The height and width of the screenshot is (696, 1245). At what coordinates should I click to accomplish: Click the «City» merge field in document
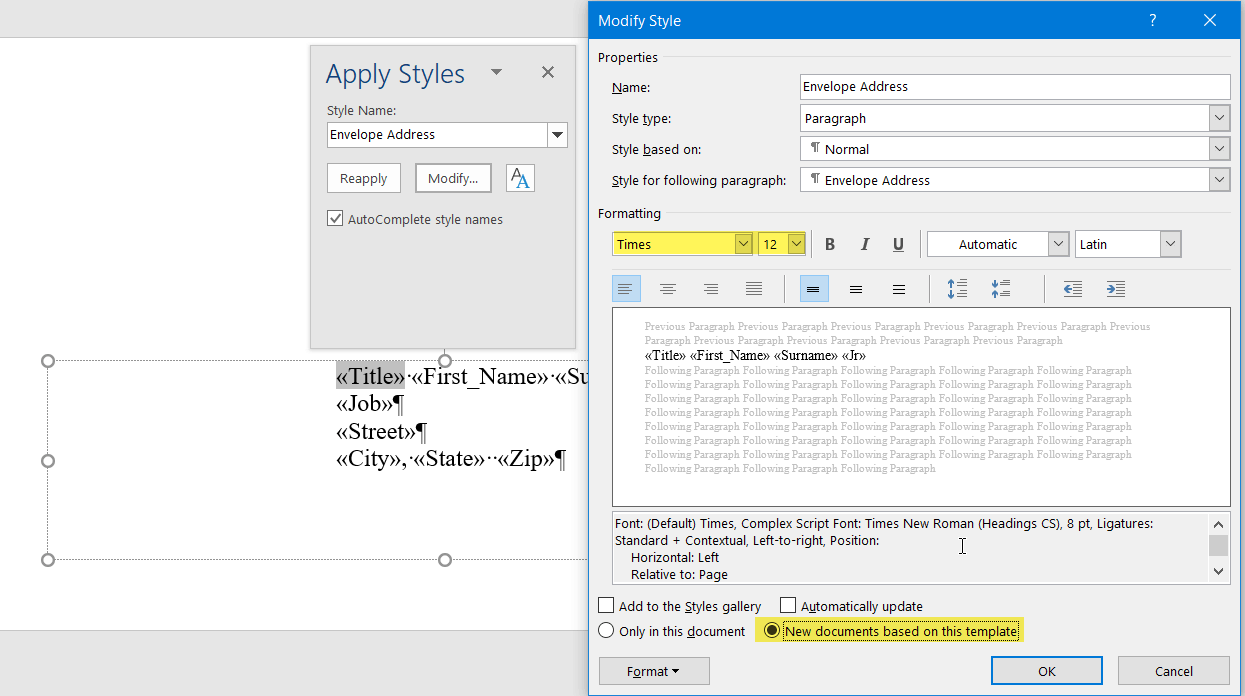[x=368, y=460]
